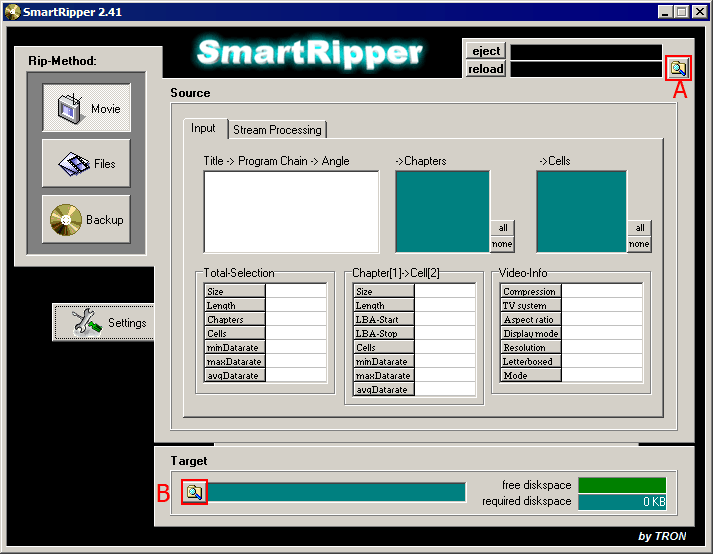Select none under Cells
The image size is (713, 554).
639,244
